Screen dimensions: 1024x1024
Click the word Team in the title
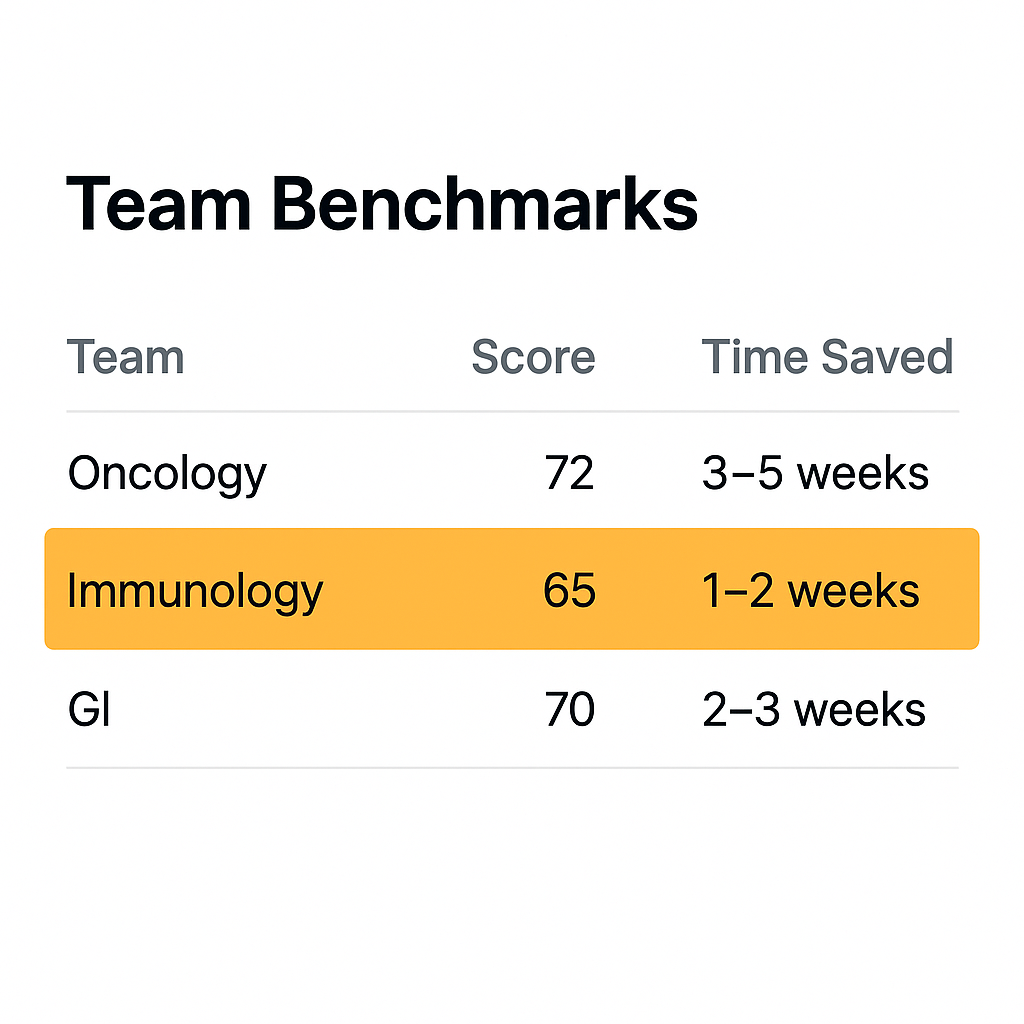[x=159, y=204]
